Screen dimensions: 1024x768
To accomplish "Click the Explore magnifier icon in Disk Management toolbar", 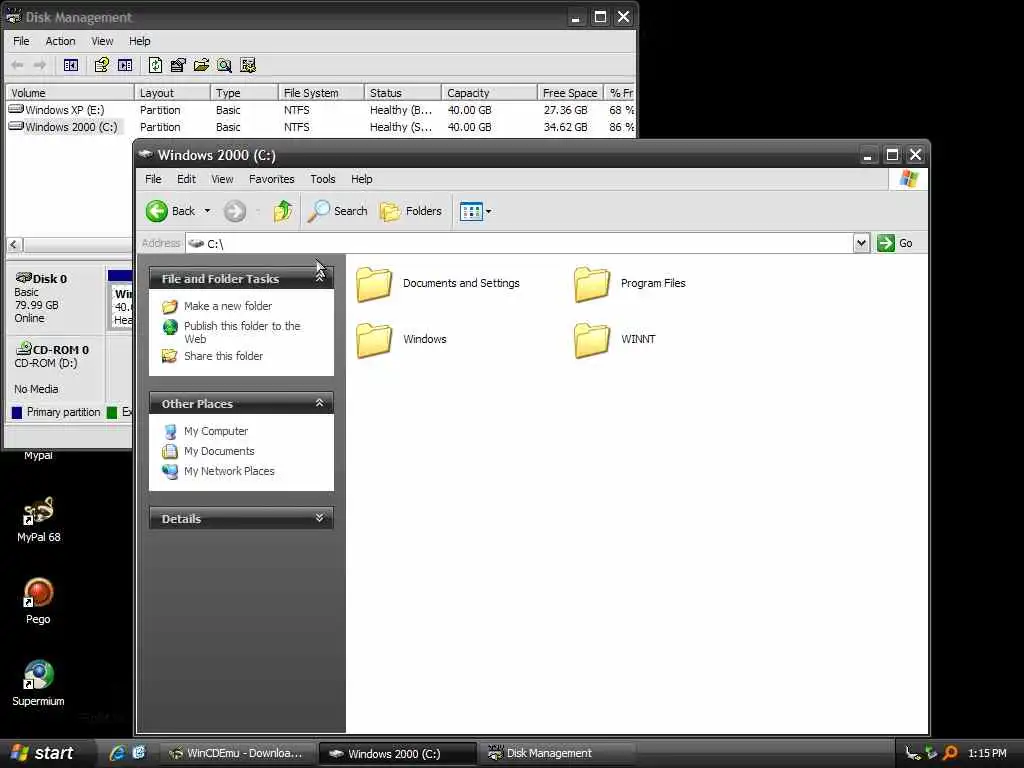I will pyautogui.click(x=224, y=65).
